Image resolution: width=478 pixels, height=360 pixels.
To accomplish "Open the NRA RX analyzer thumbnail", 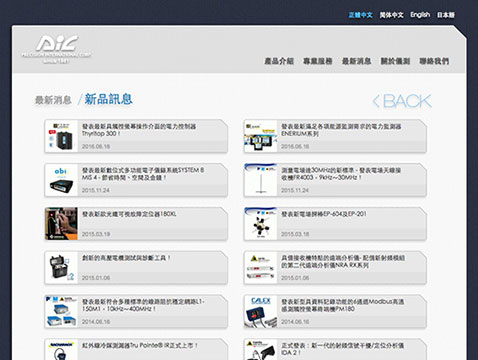I will click(x=261, y=268).
